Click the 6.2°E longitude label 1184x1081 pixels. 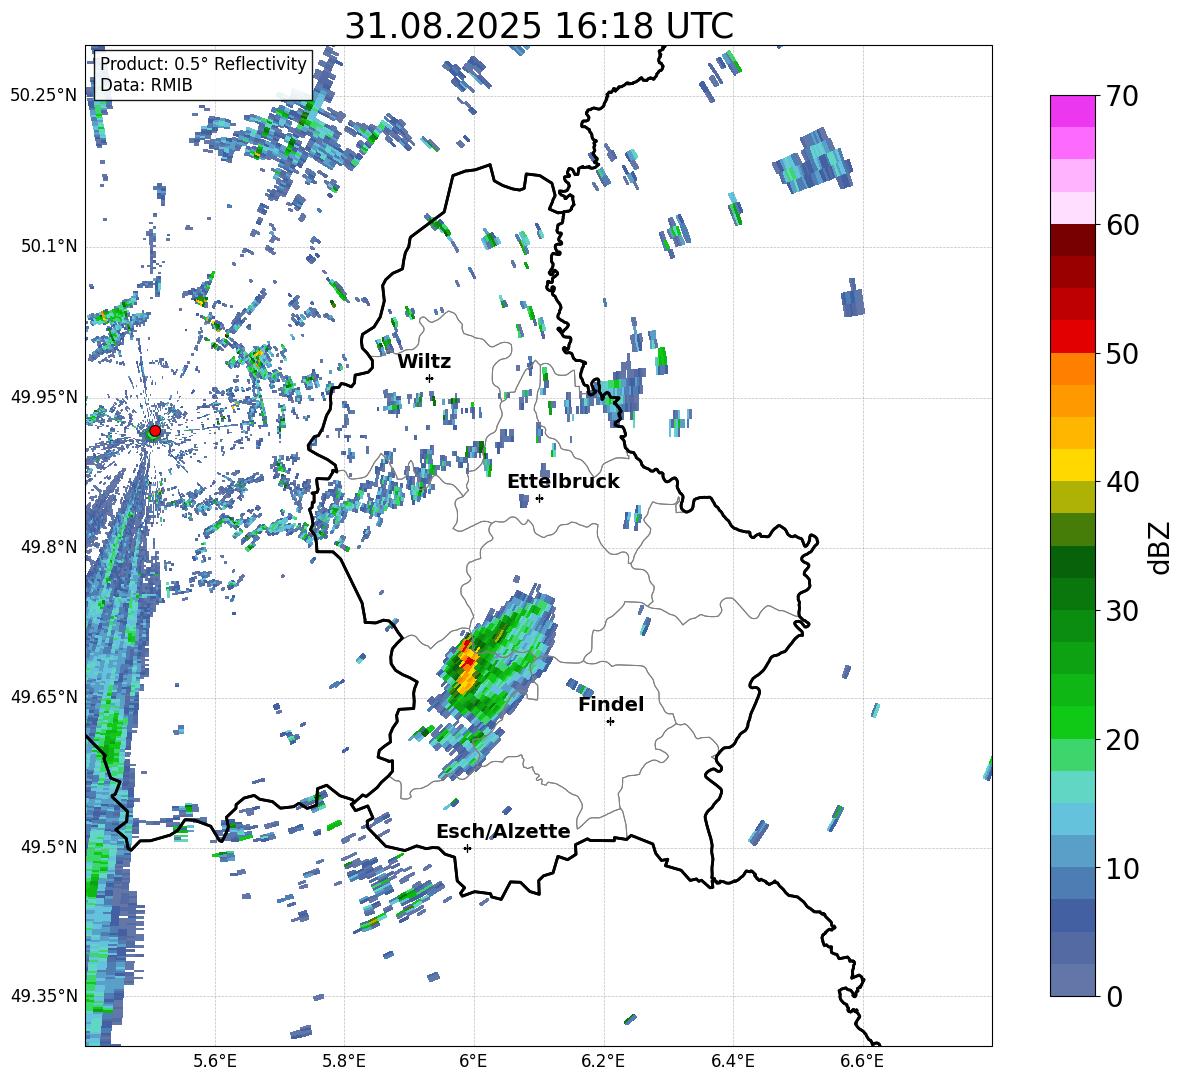(603, 1062)
